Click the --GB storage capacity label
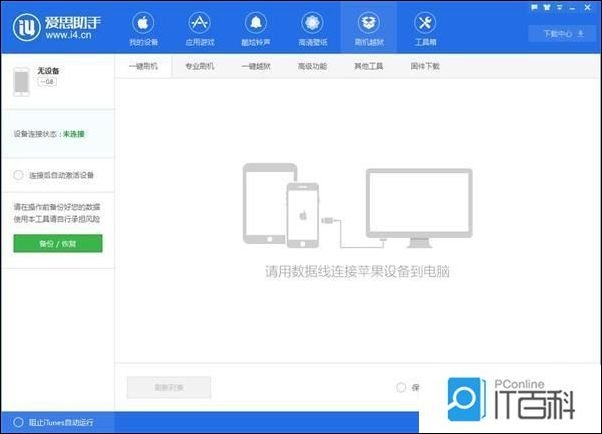Screen dimensions: 602x434 click(47, 81)
